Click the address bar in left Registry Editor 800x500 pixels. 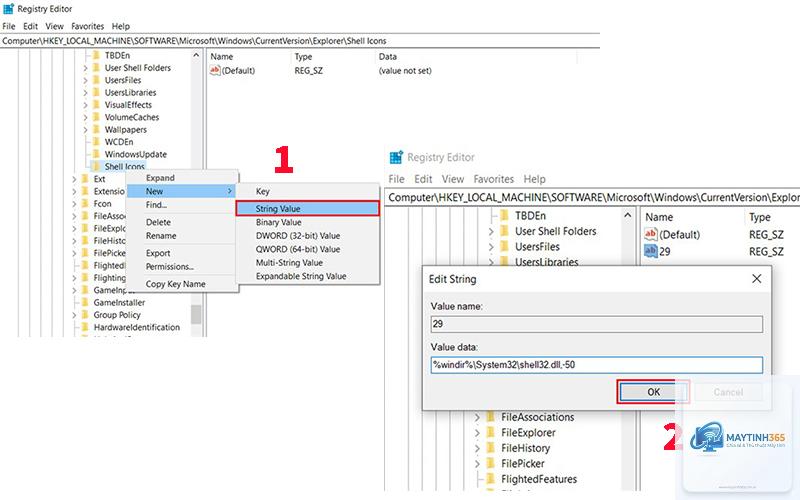pyautogui.click(x=300, y=41)
